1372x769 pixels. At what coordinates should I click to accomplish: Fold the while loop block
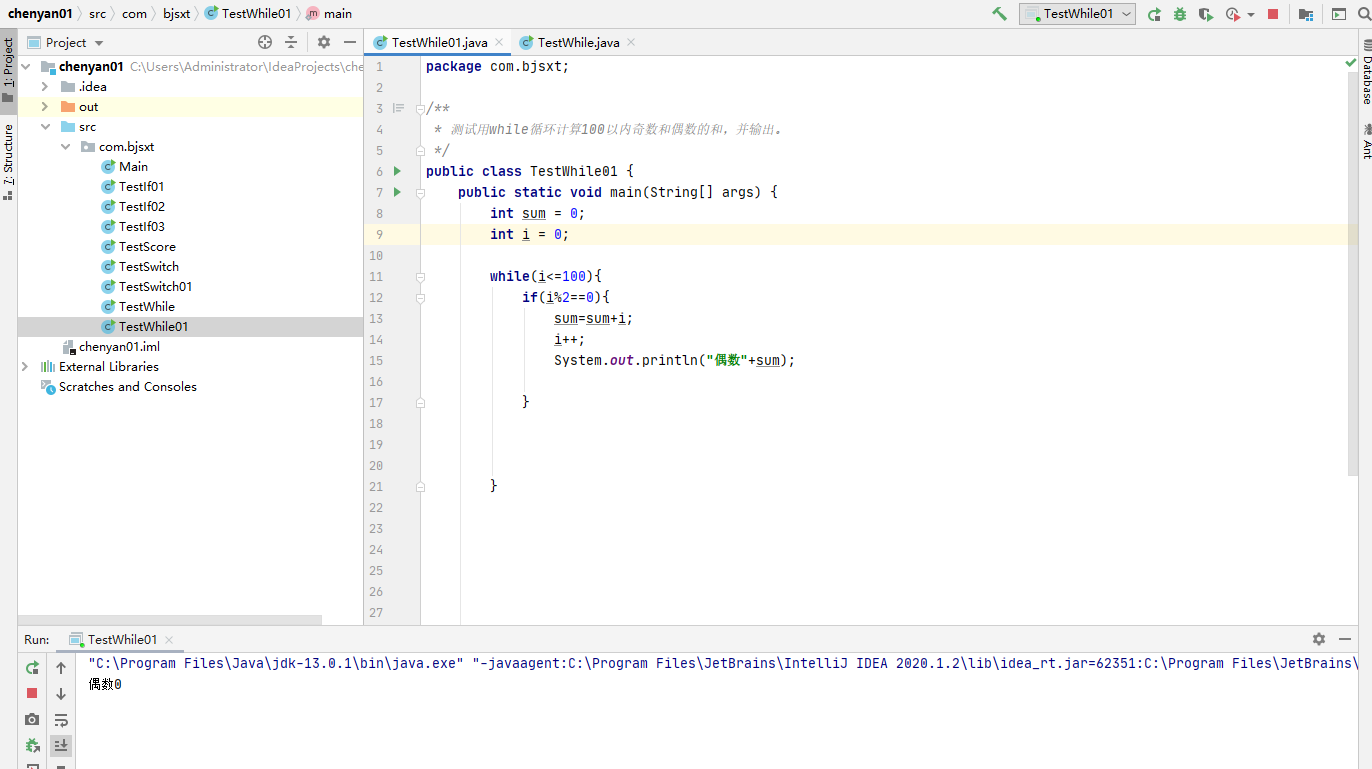pyautogui.click(x=421, y=276)
